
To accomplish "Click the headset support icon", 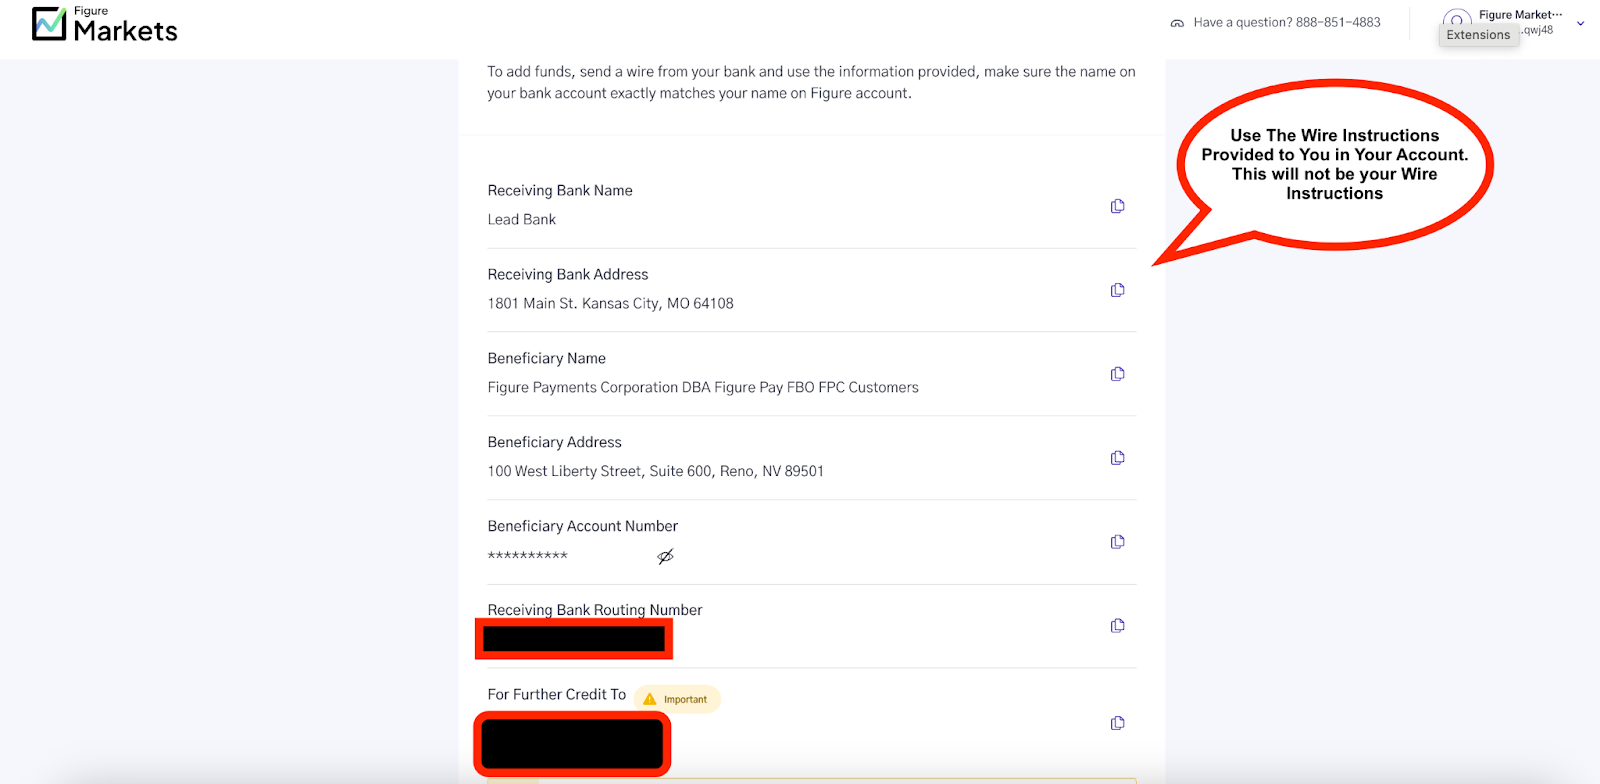I will click(x=1177, y=23).
